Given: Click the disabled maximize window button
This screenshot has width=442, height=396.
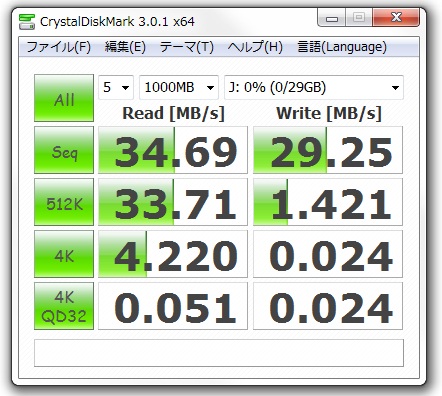Looking at the screenshot, I should point(359,18).
